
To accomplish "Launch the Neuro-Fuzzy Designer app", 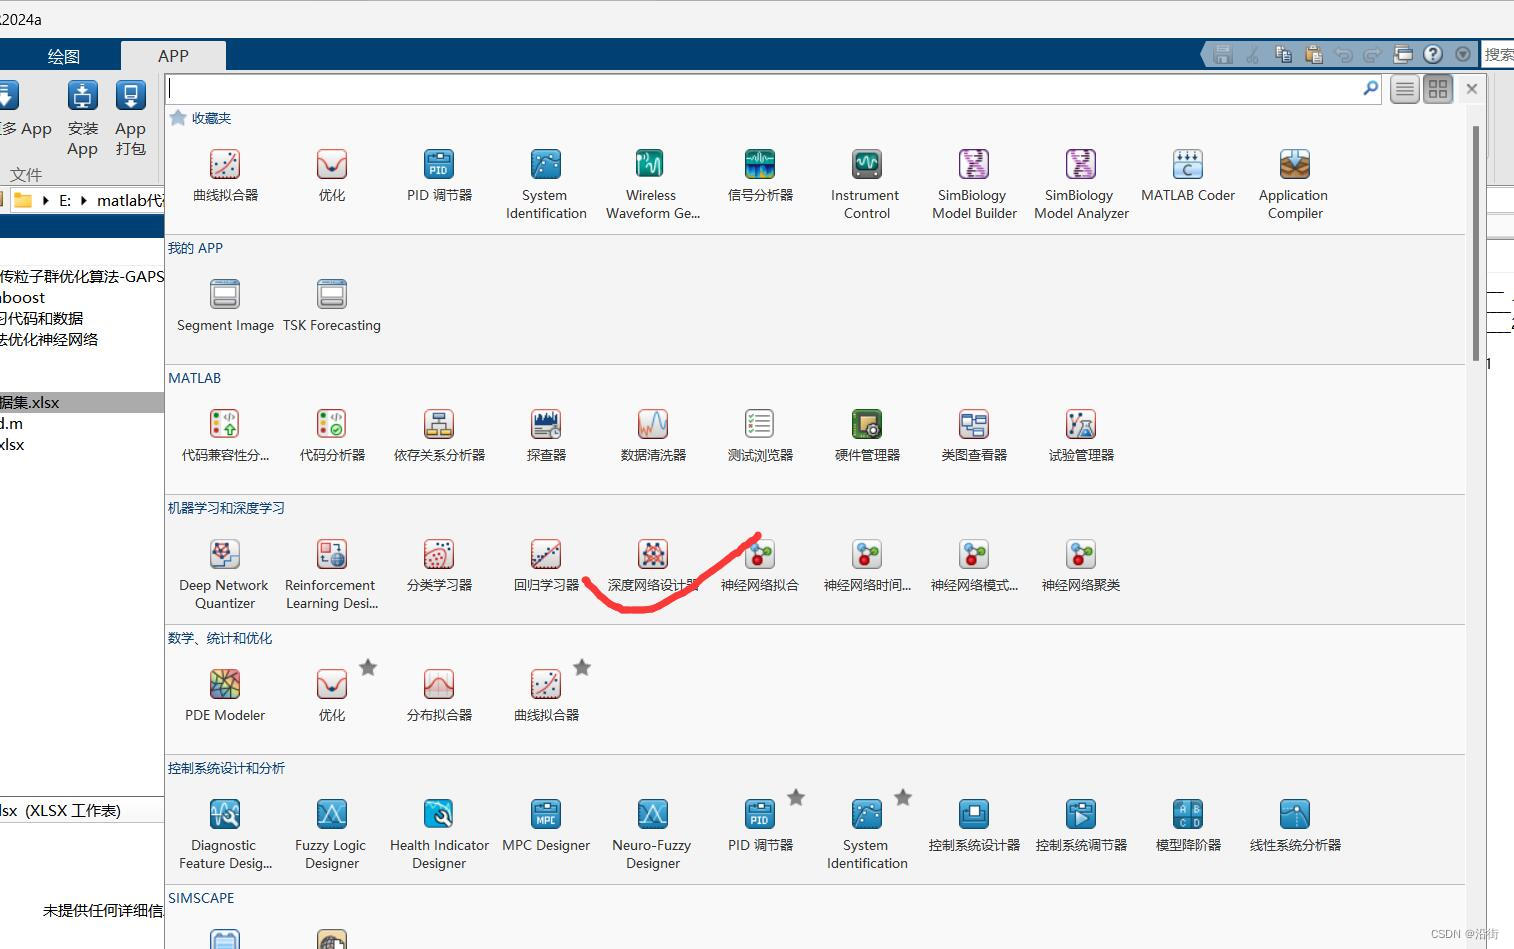I will tap(653, 835).
